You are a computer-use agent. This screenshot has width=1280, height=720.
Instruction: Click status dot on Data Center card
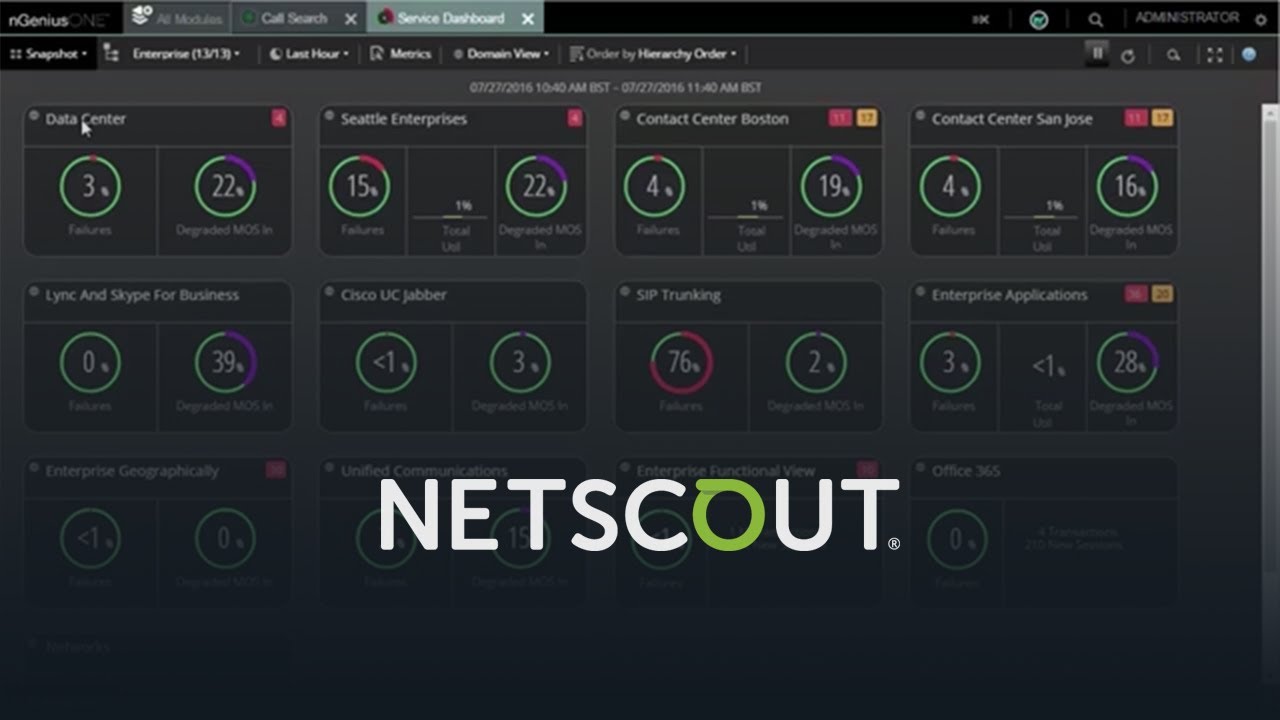point(34,115)
